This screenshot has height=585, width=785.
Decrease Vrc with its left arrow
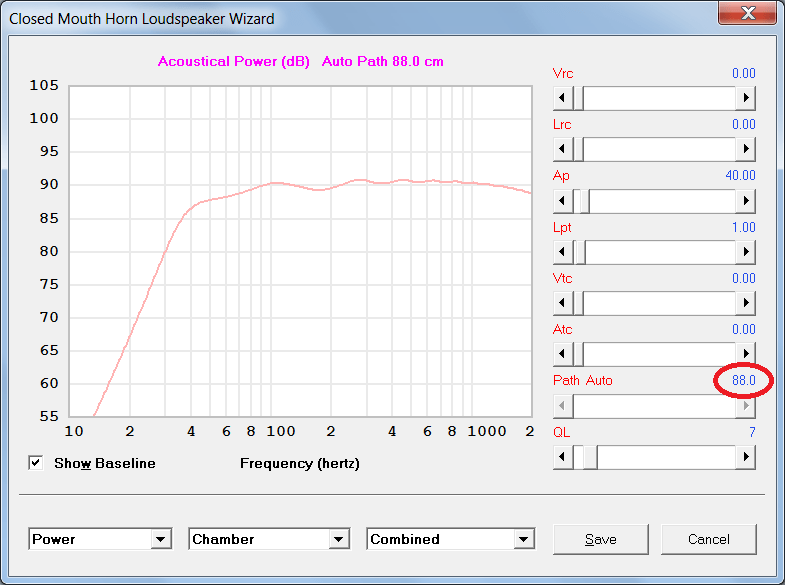tap(563, 98)
